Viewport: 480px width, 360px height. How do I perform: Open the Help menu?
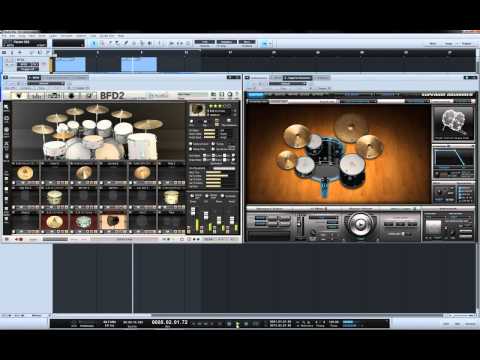(x=121, y=36)
